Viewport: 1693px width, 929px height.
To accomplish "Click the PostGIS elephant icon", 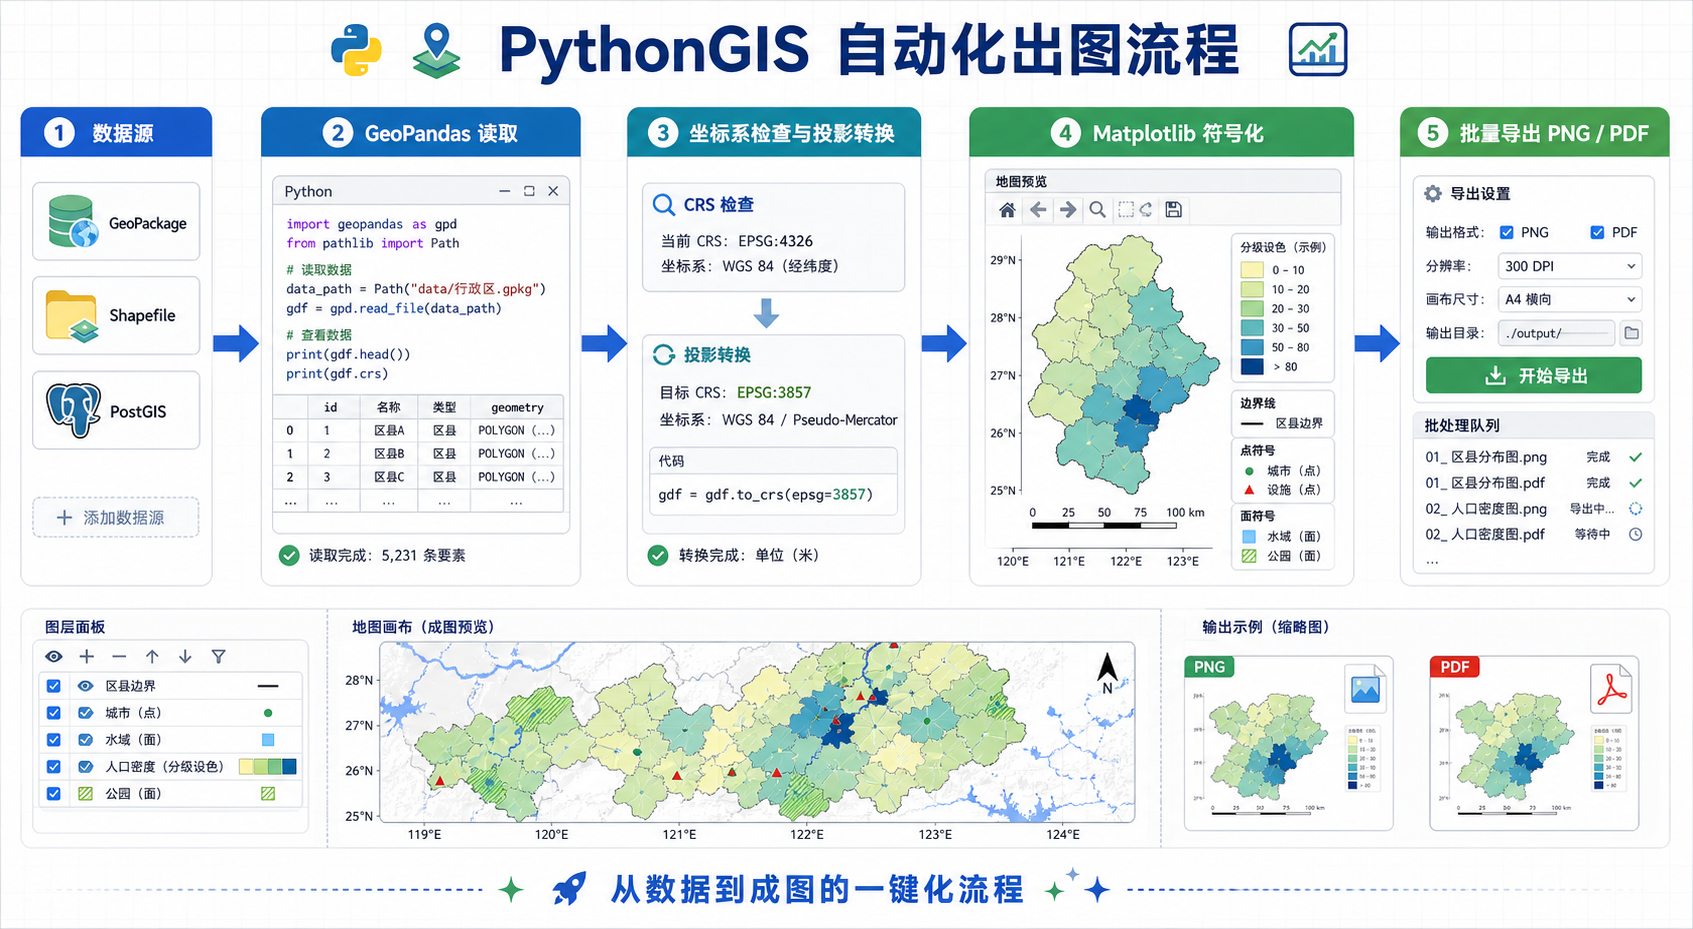I will [x=74, y=410].
